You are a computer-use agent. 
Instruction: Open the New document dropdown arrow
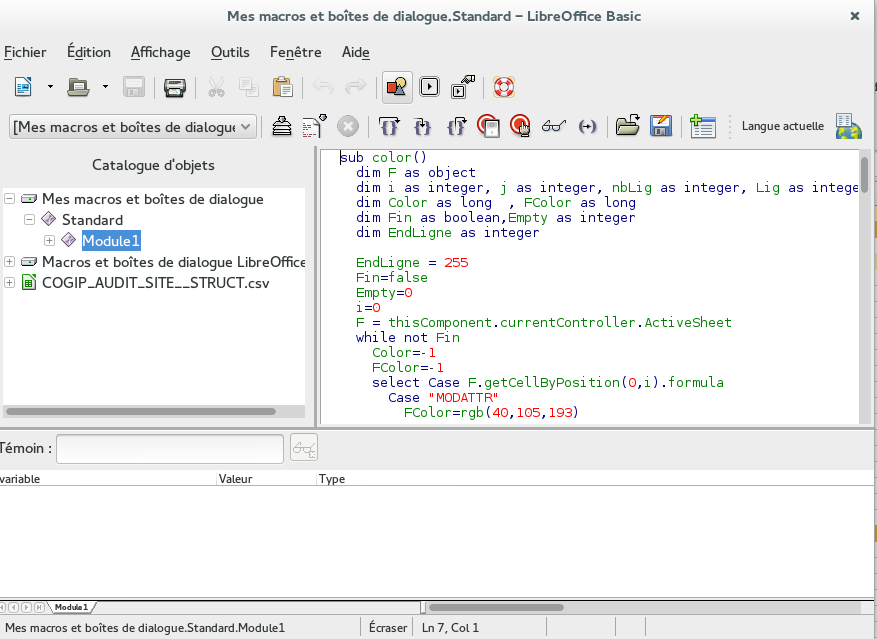pos(50,87)
